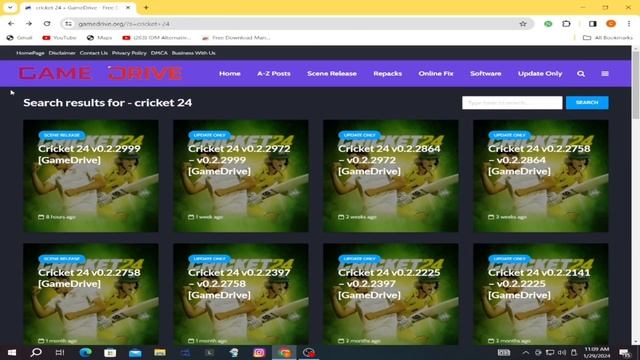Click the address bar URL
The width and height of the screenshot is (640, 360).
124,24
